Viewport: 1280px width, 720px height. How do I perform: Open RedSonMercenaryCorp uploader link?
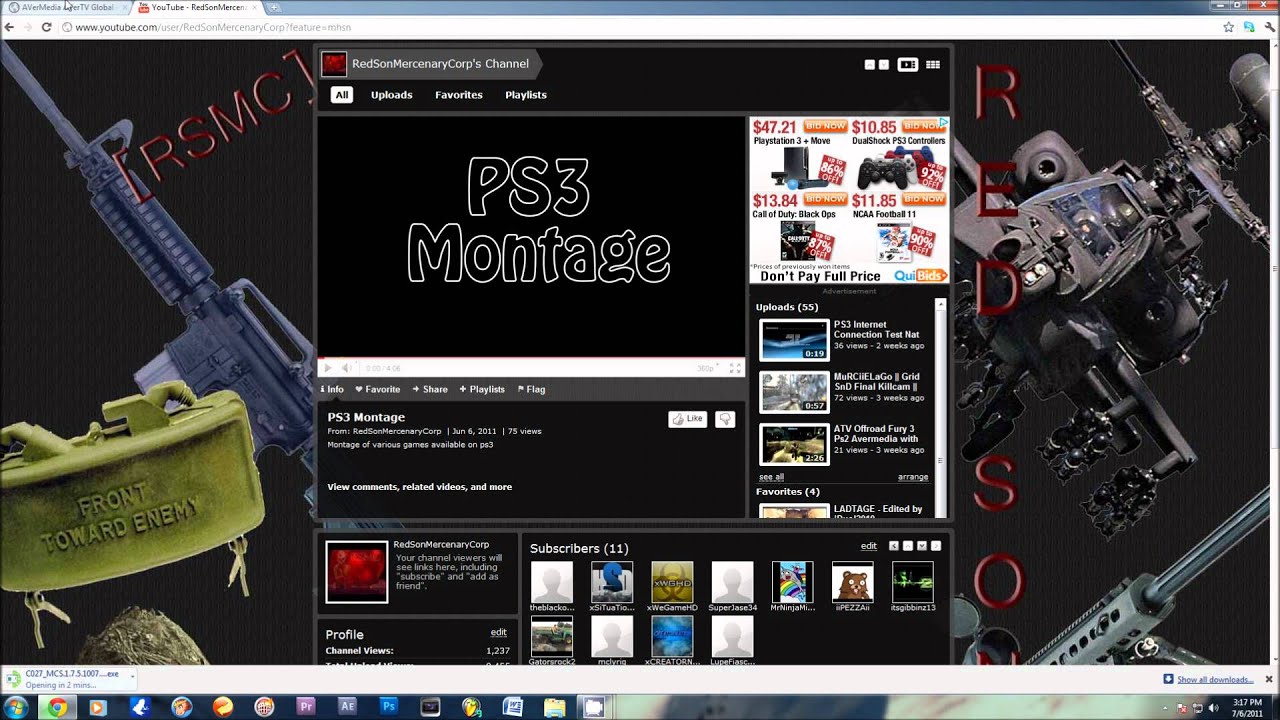(397, 431)
